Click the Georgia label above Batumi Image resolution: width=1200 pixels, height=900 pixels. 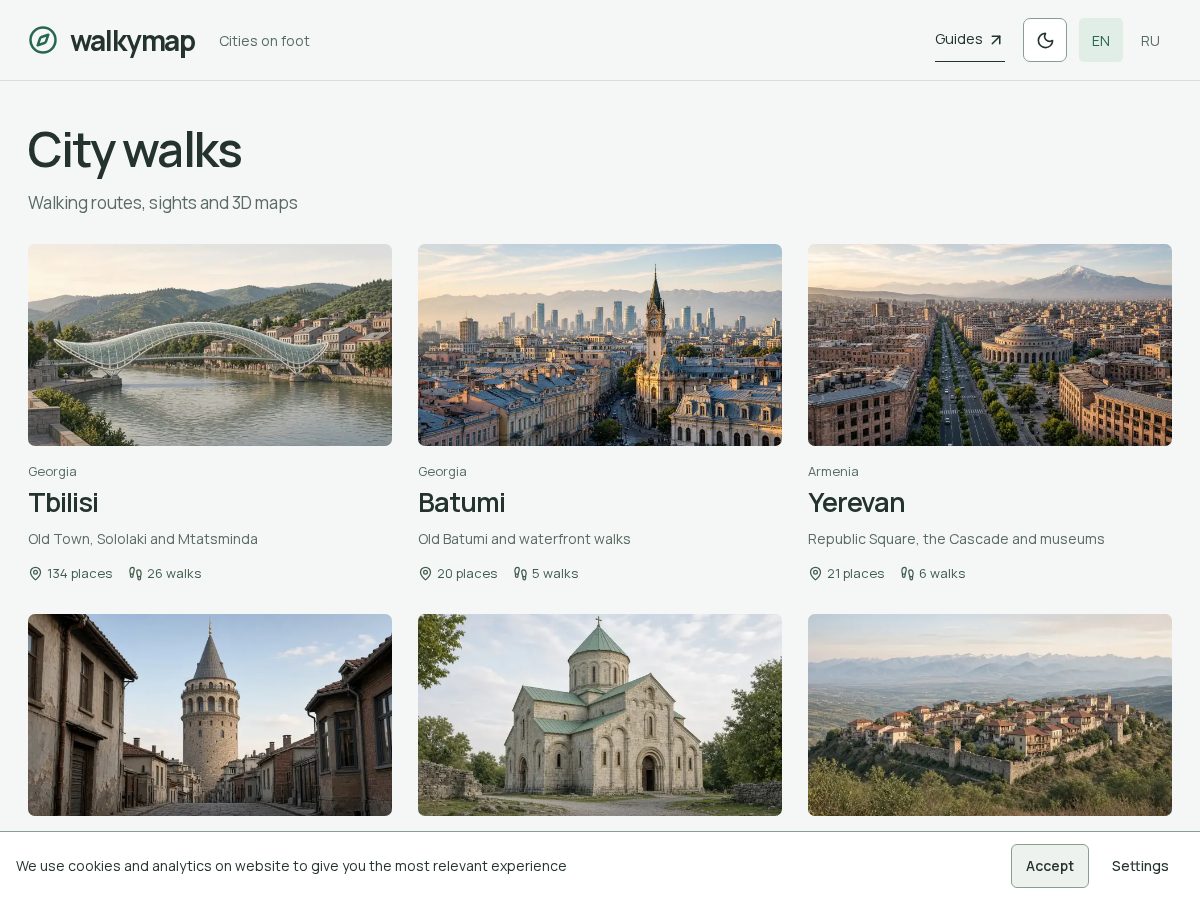(x=442, y=471)
